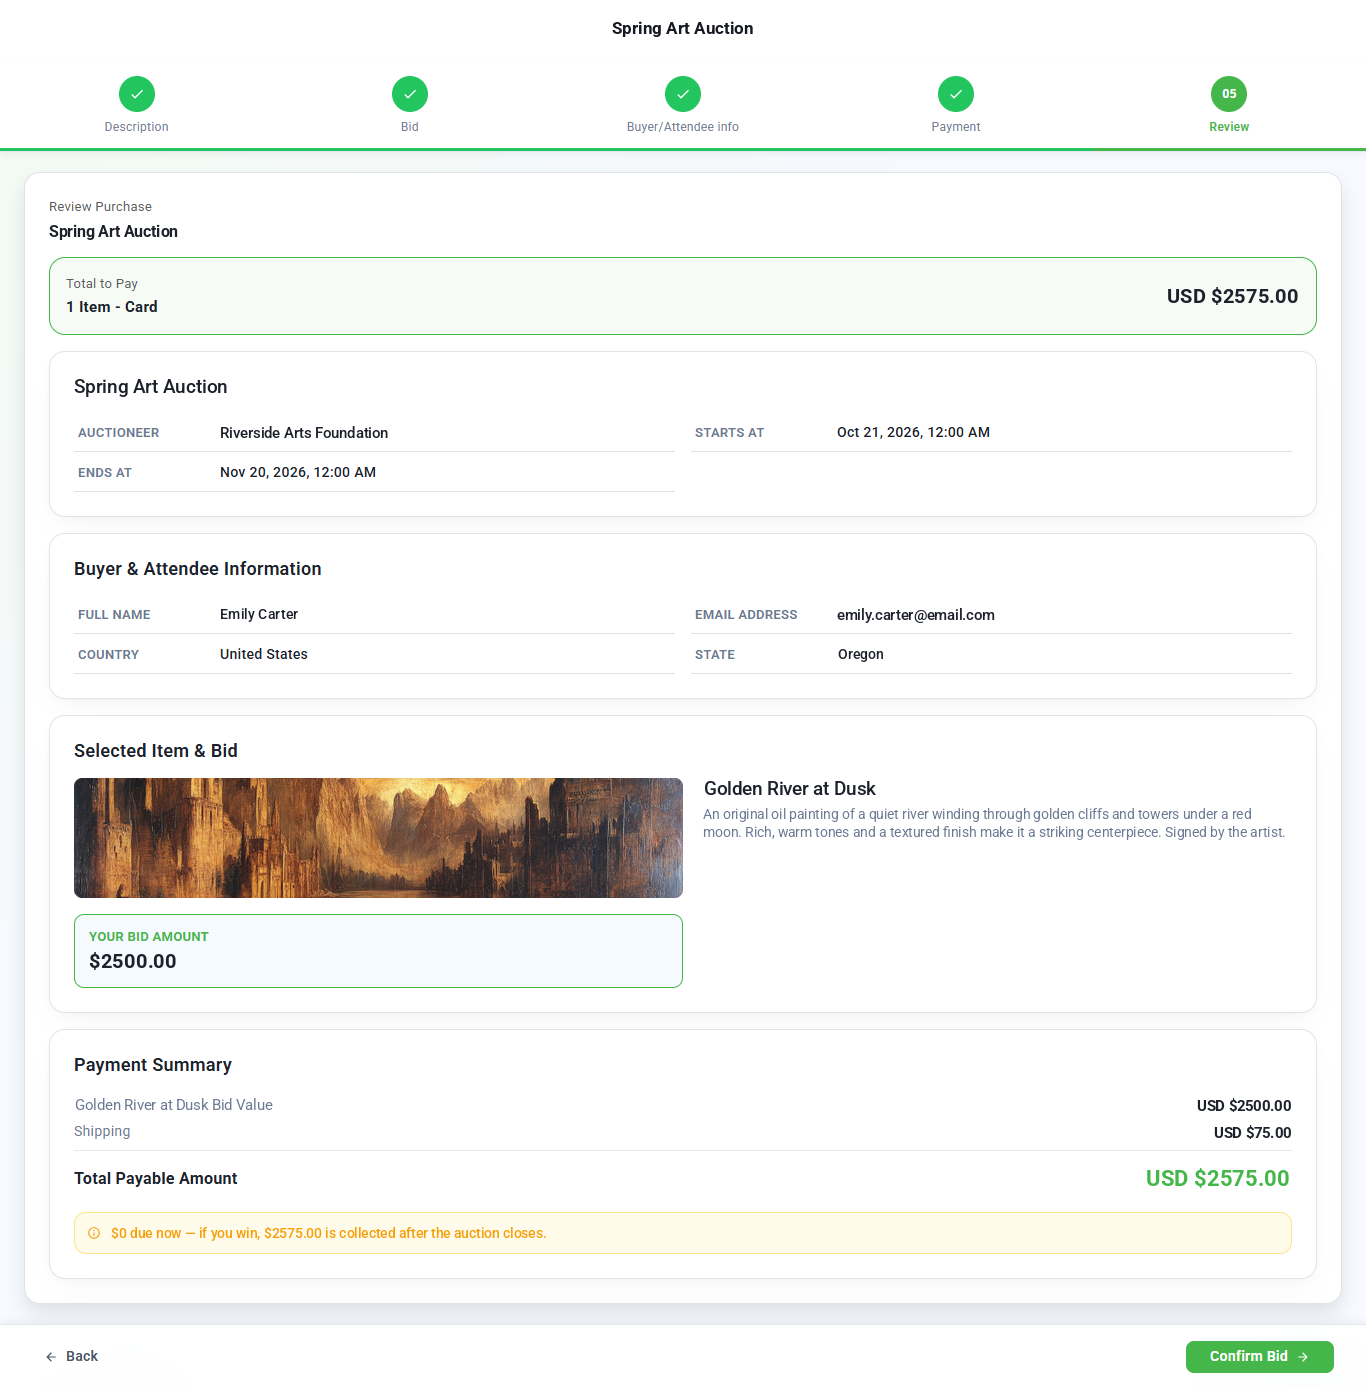Click the 'Selected Item & Bid' heading
The image size is (1366, 1389).
(x=156, y=751)
